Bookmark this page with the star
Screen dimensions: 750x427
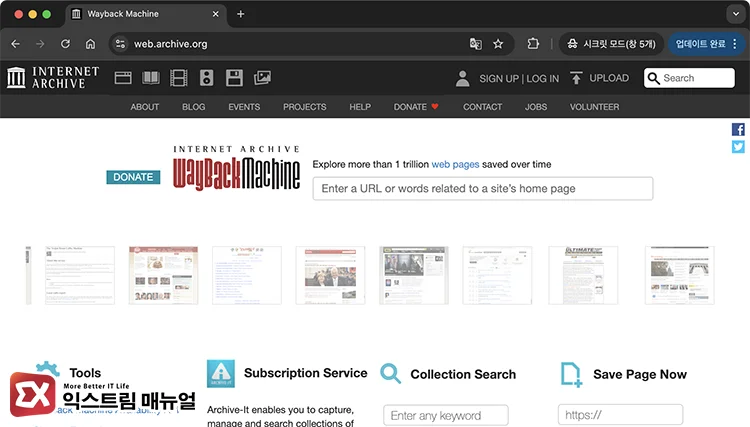(x=498, y=44)
